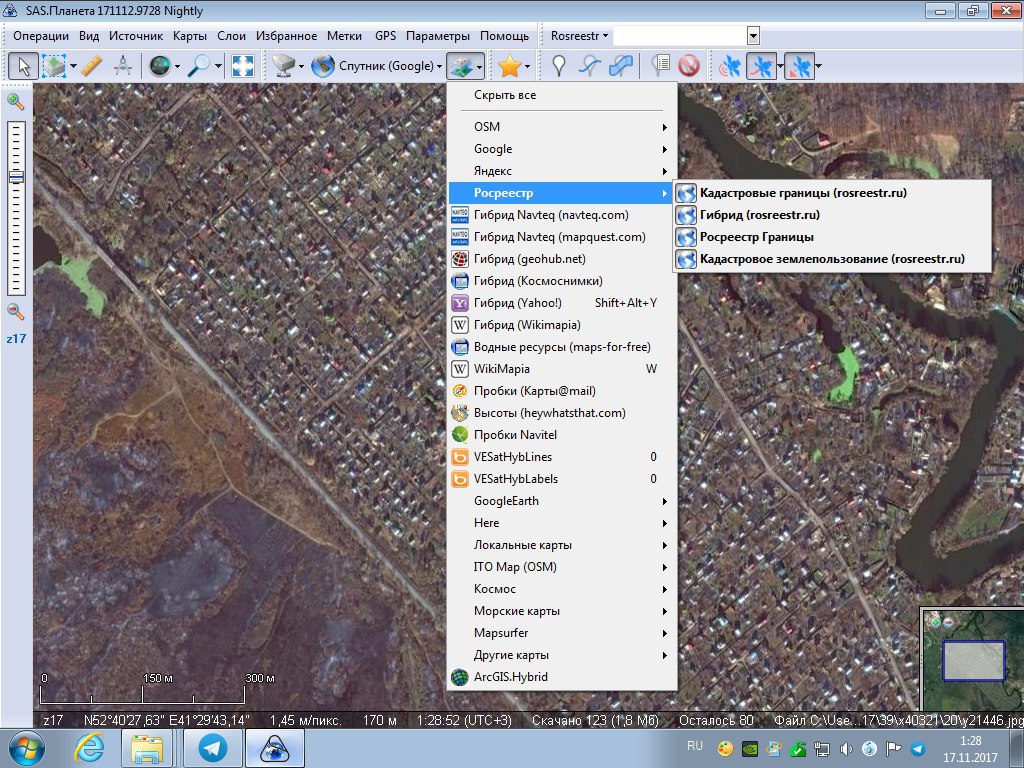Switch to full screen map view

point(243,66)
